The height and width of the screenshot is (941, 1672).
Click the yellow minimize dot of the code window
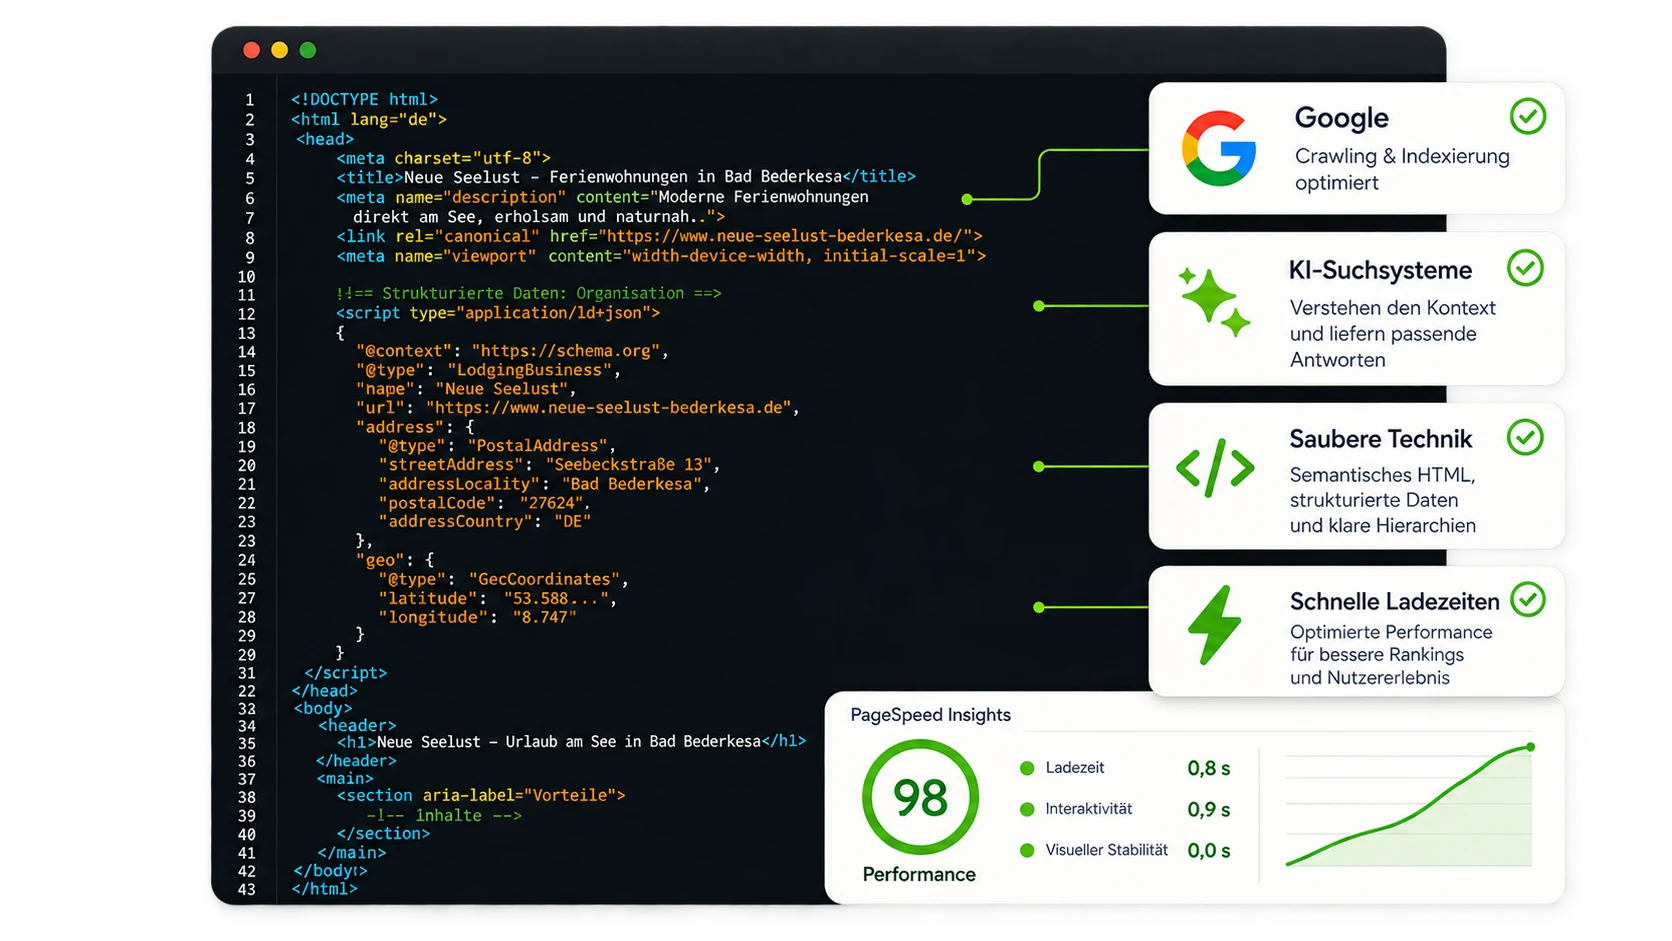(279, 50)
